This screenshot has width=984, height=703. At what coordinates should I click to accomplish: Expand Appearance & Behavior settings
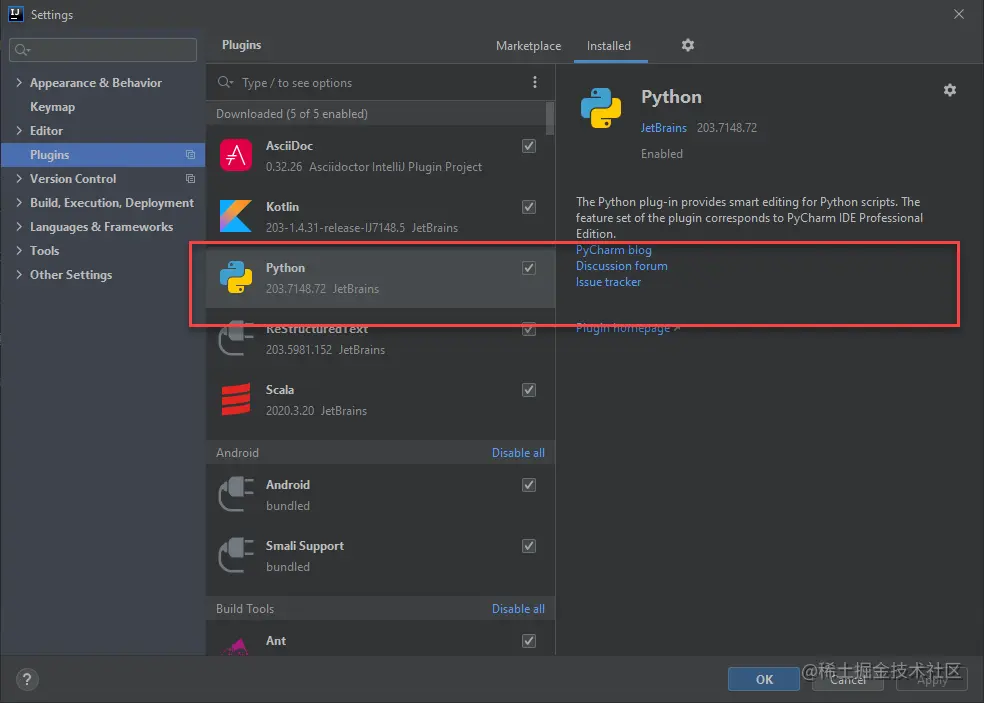tap(19, 82)
